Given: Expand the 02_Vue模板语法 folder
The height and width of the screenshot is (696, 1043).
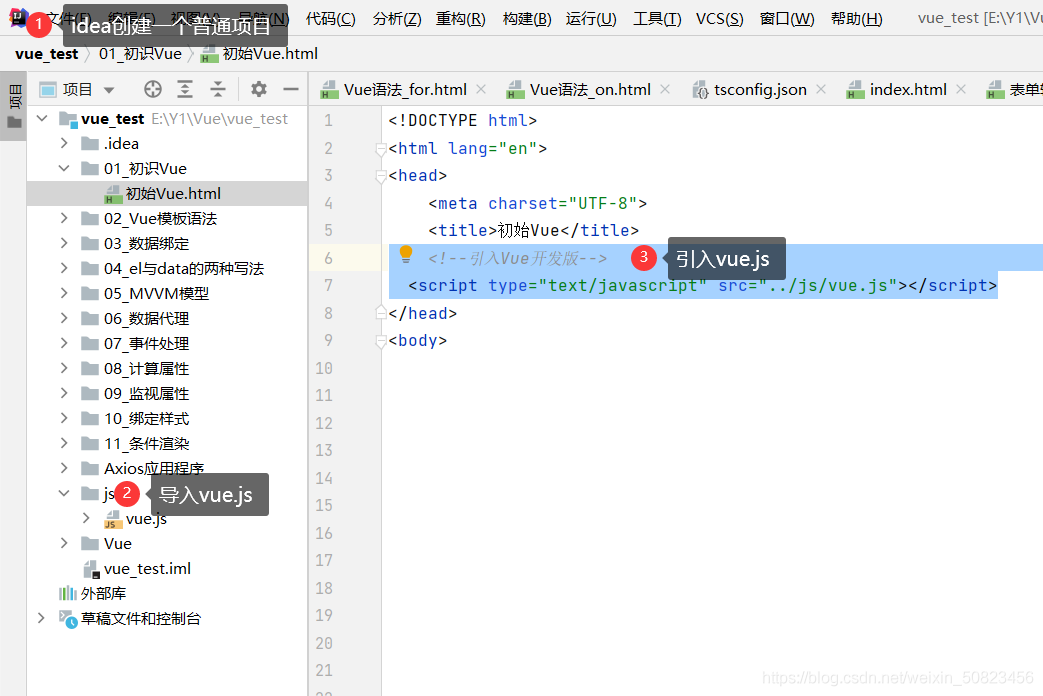Looking at the screenshot, I should pyautogui.click(x=64, y=218).
